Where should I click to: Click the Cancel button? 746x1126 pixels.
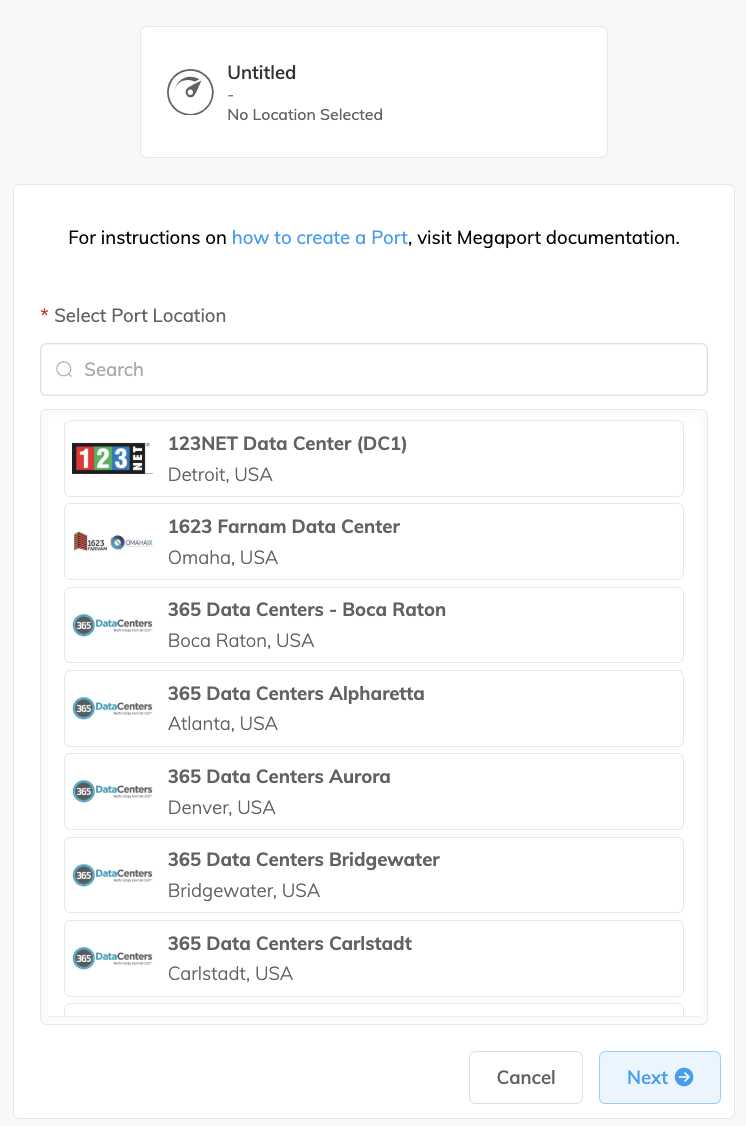click(x=525, y=1077)
